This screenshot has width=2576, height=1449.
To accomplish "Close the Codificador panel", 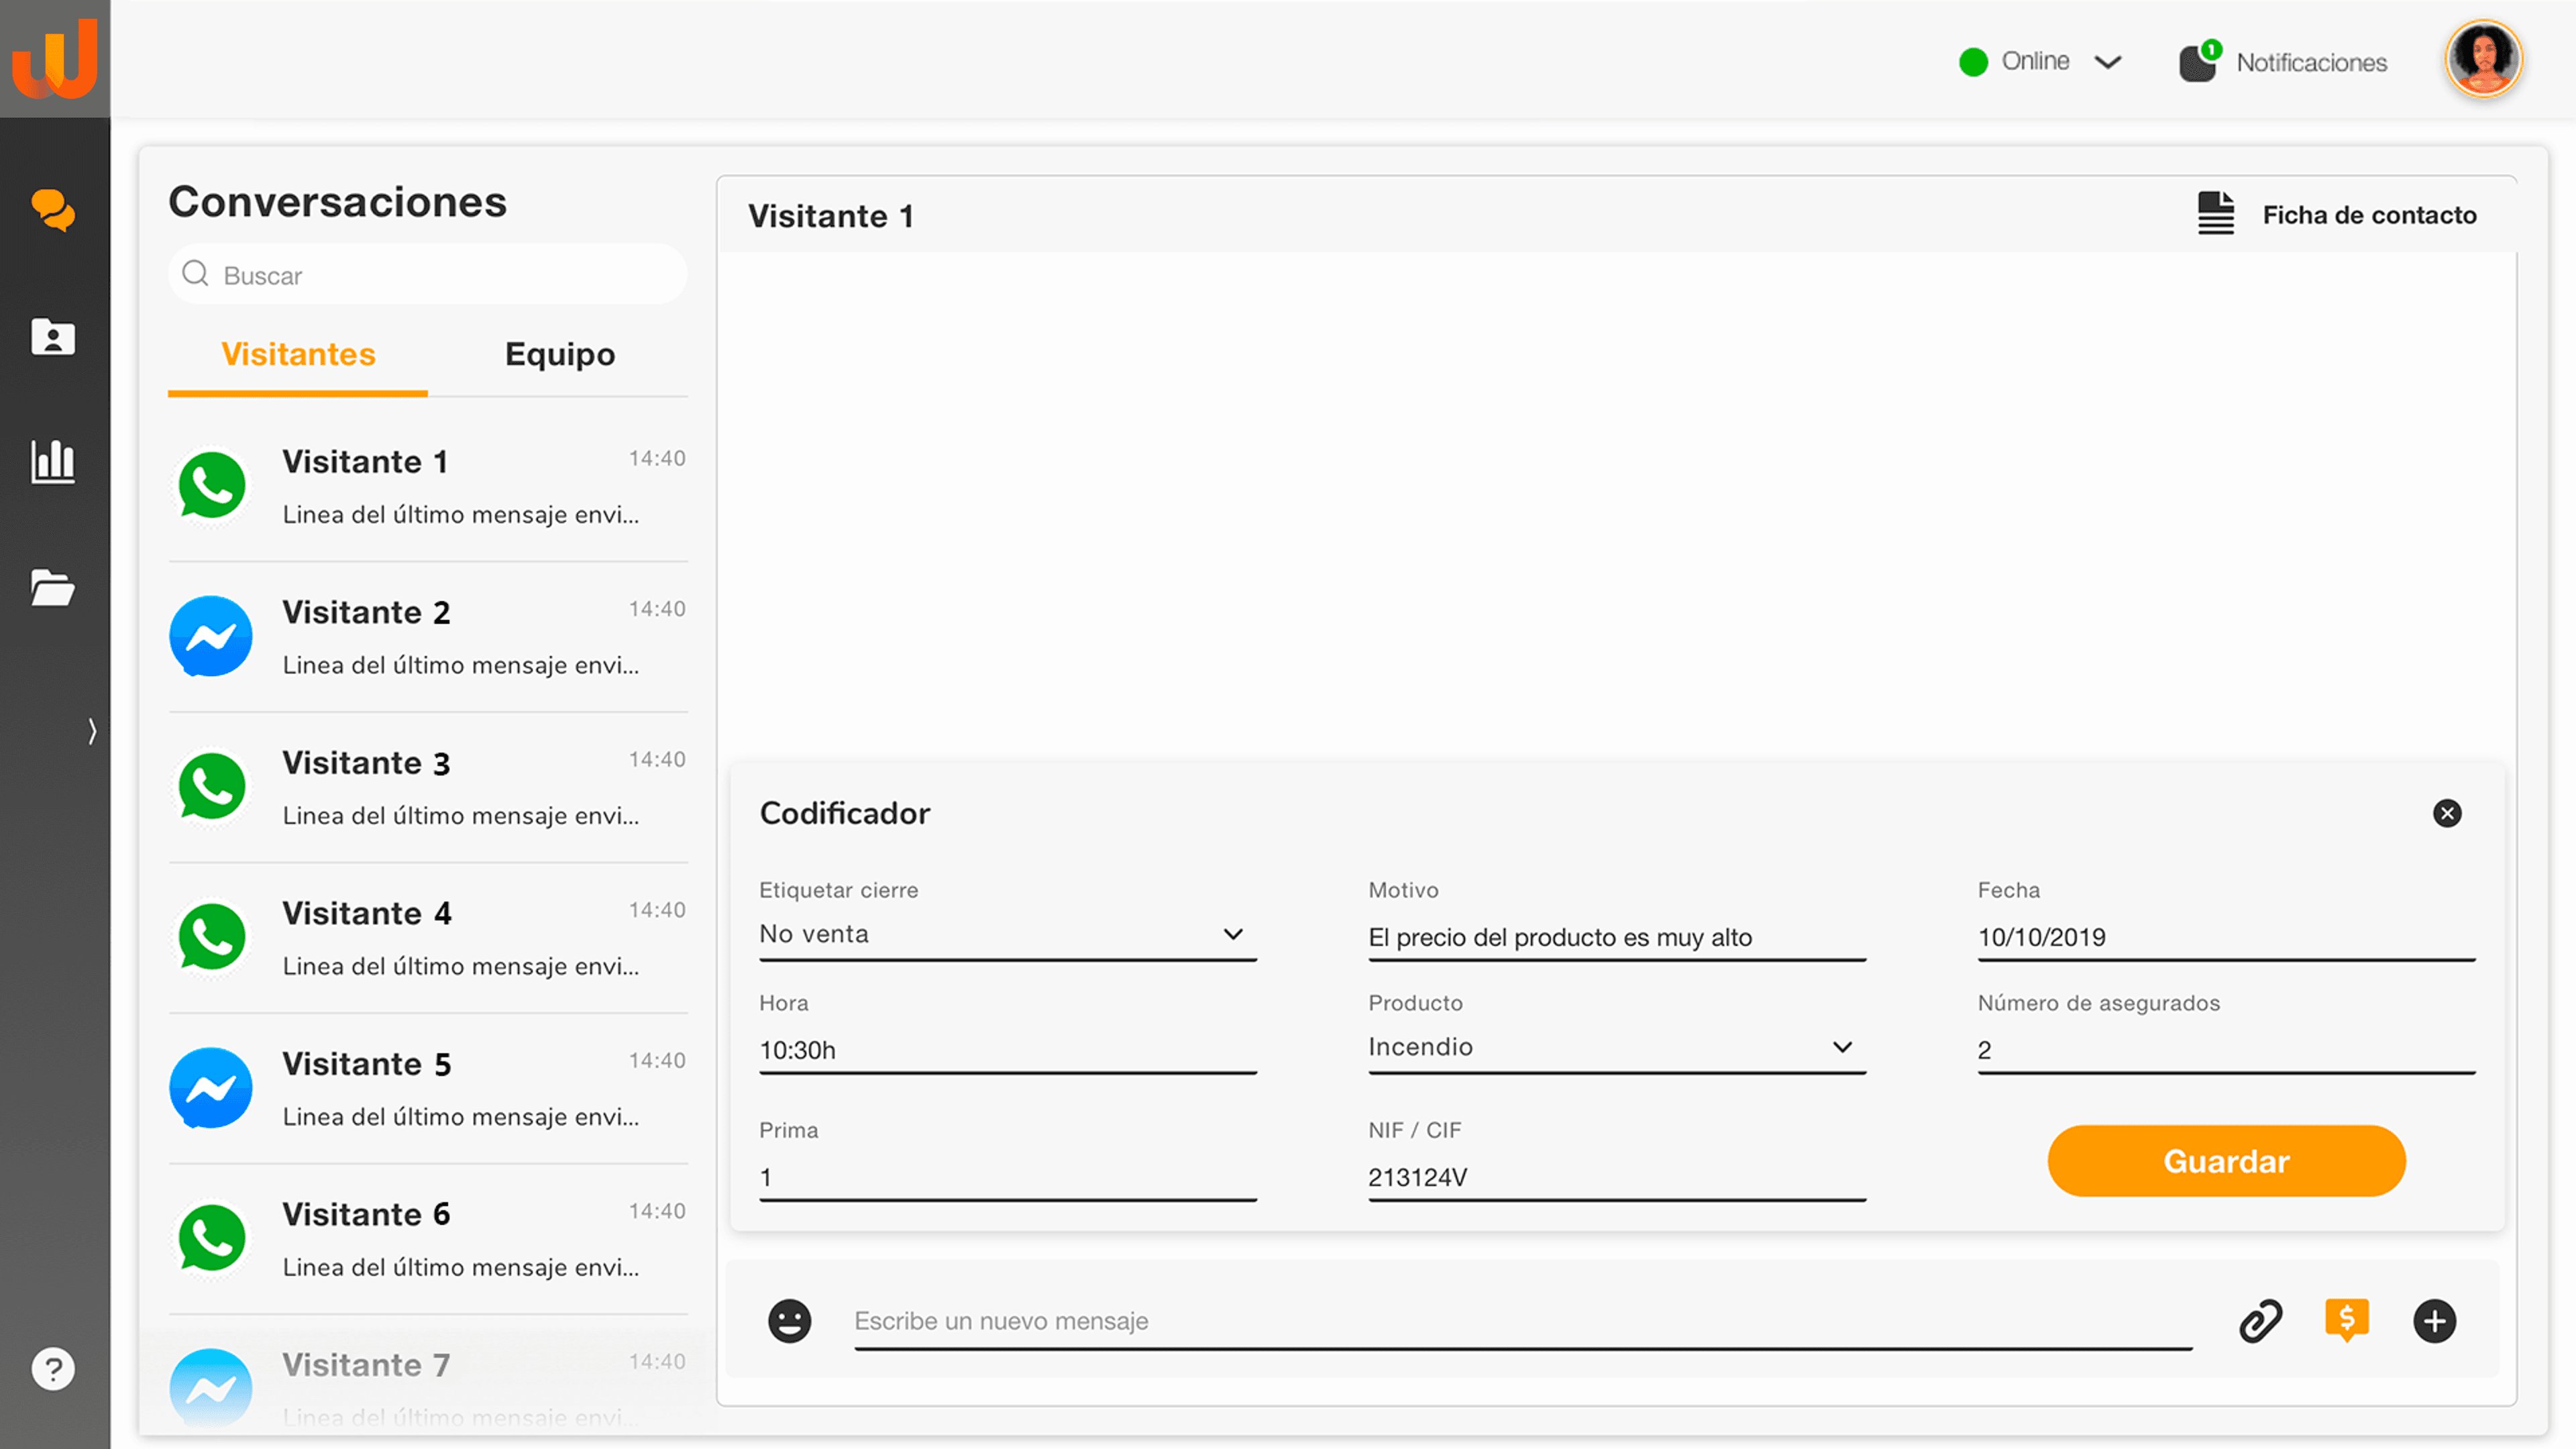I will click(2446, 813).
